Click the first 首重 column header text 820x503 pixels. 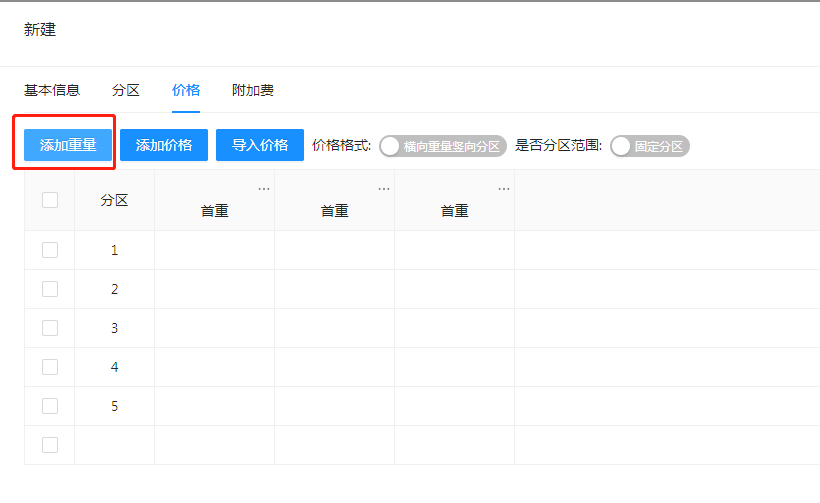pos(214,211)
